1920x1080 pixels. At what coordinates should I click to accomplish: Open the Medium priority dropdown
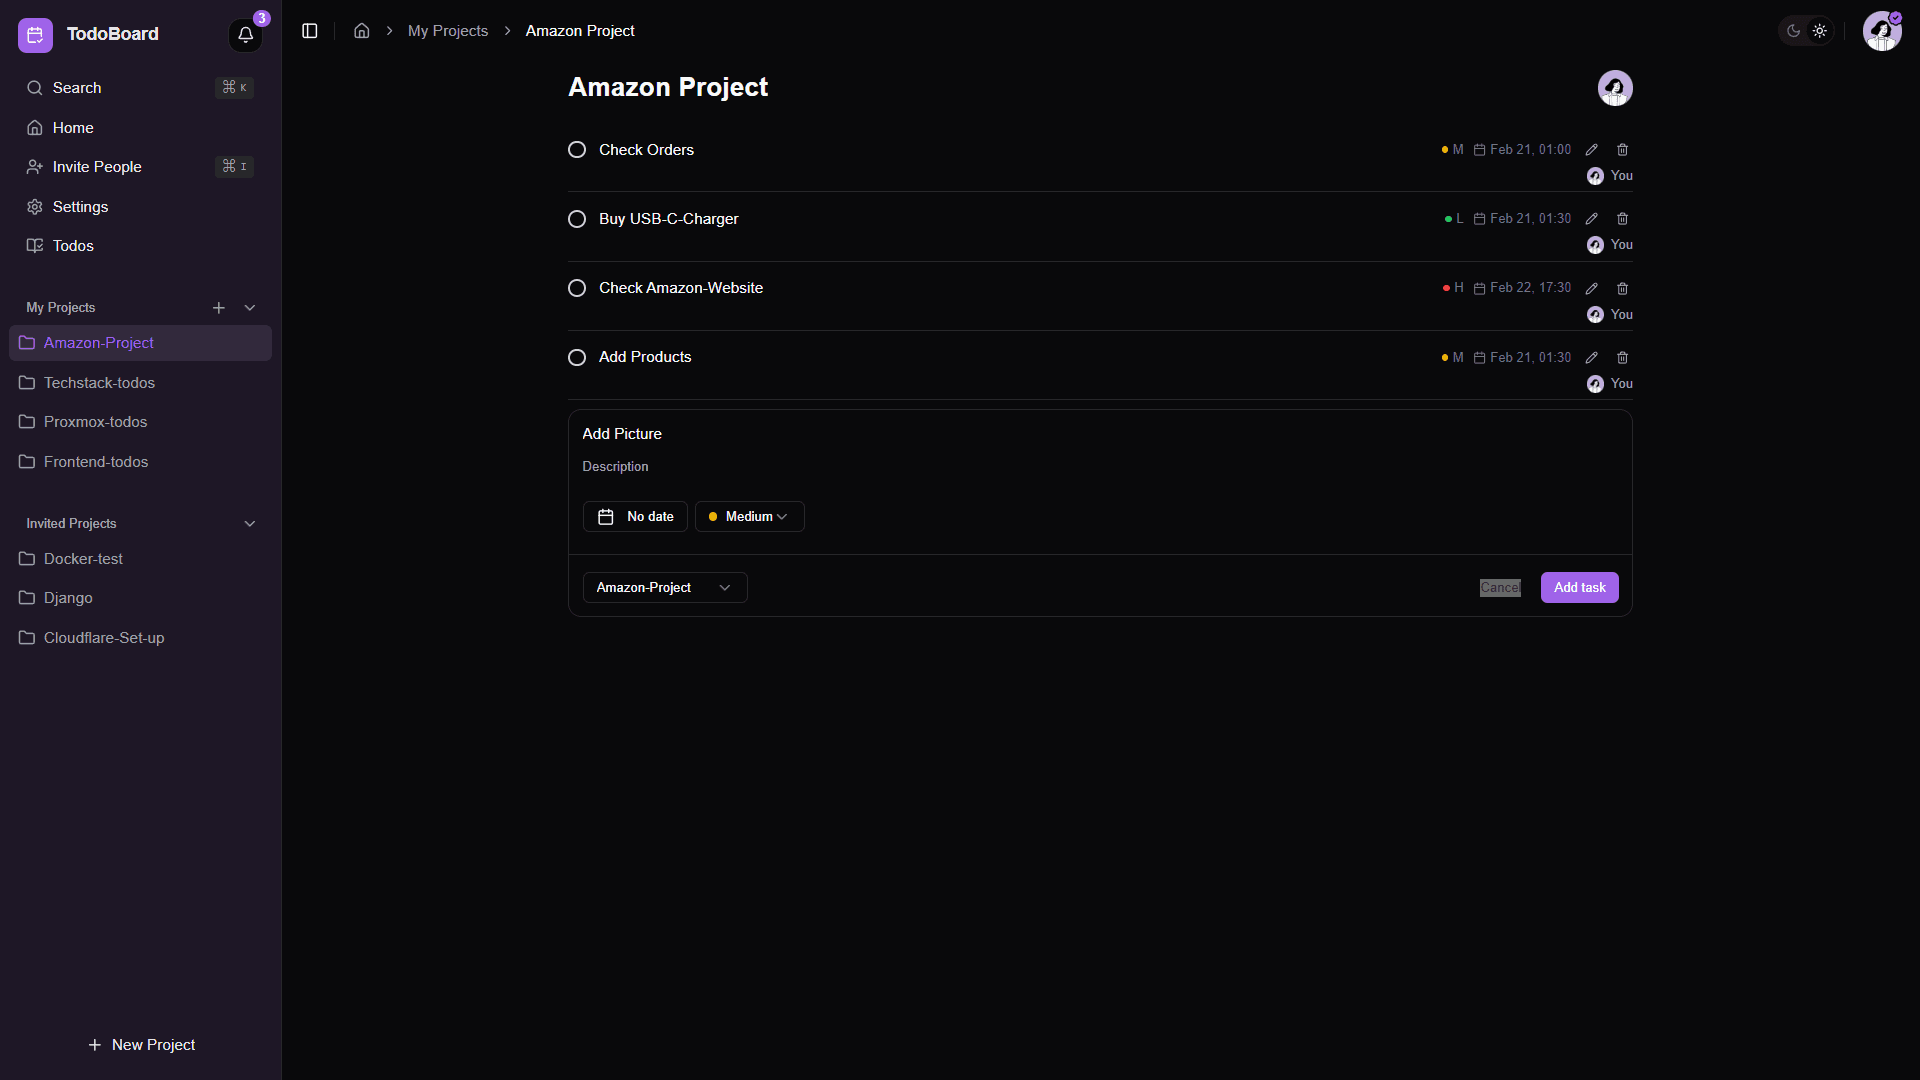pyautogui.click(x=749, y=517)
